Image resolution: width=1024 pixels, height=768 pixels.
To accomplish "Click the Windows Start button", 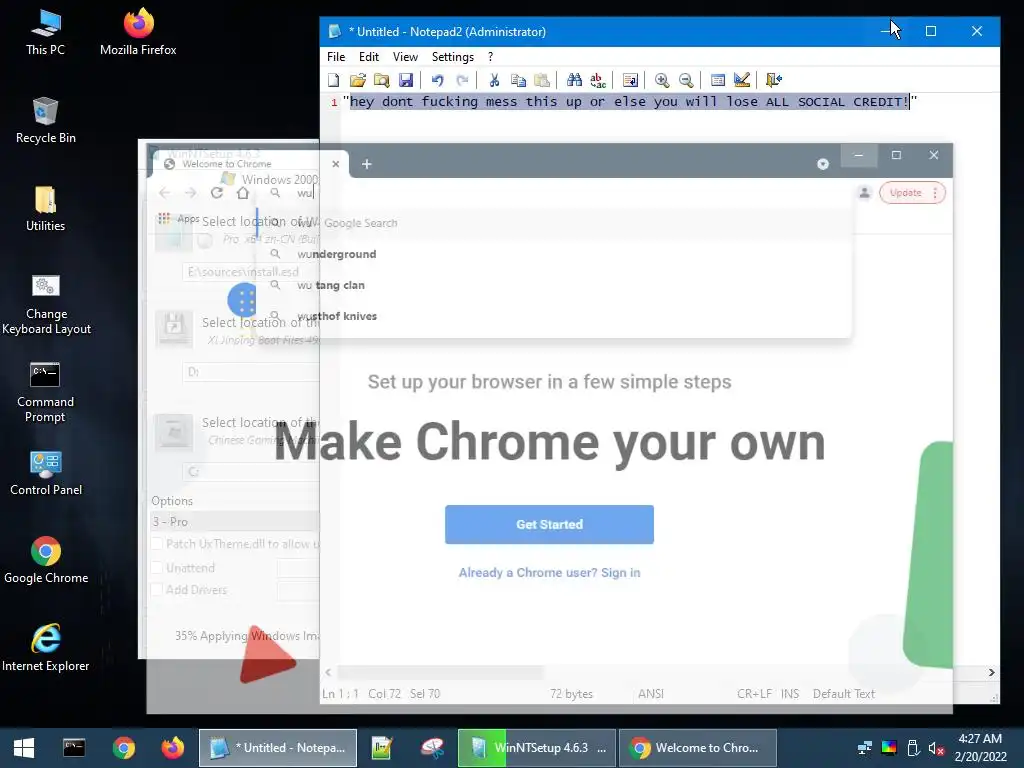I will [x=24, y=748].
